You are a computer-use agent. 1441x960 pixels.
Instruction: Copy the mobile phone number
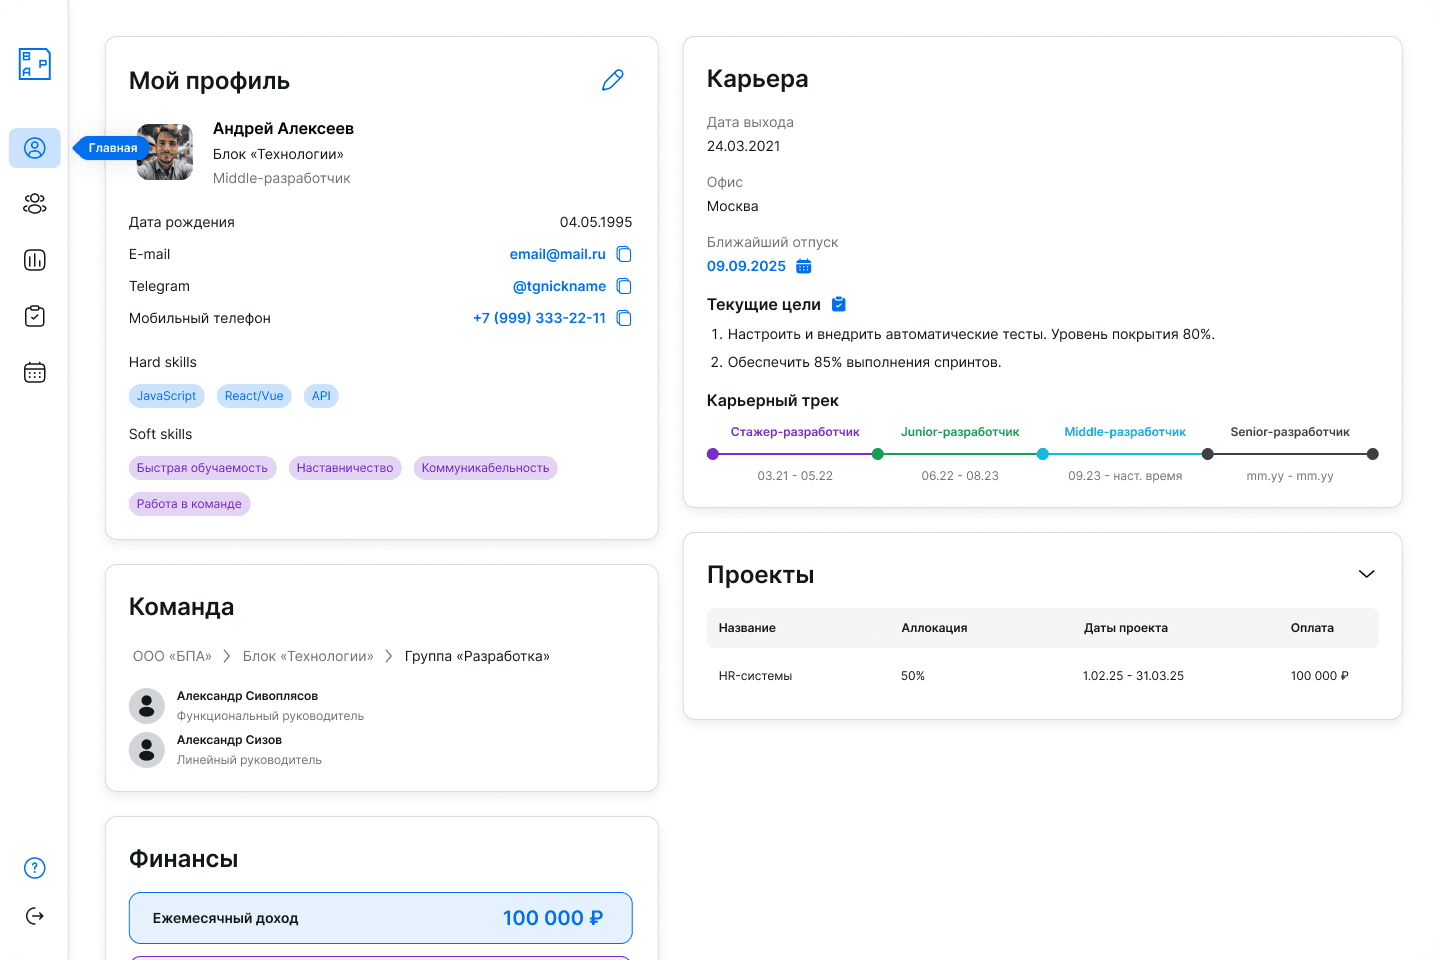pos(624,318)
